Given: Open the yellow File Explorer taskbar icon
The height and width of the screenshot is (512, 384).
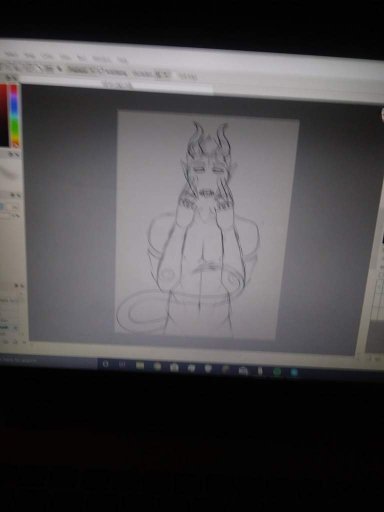Looking at the screenshot, I should (140, 366).
